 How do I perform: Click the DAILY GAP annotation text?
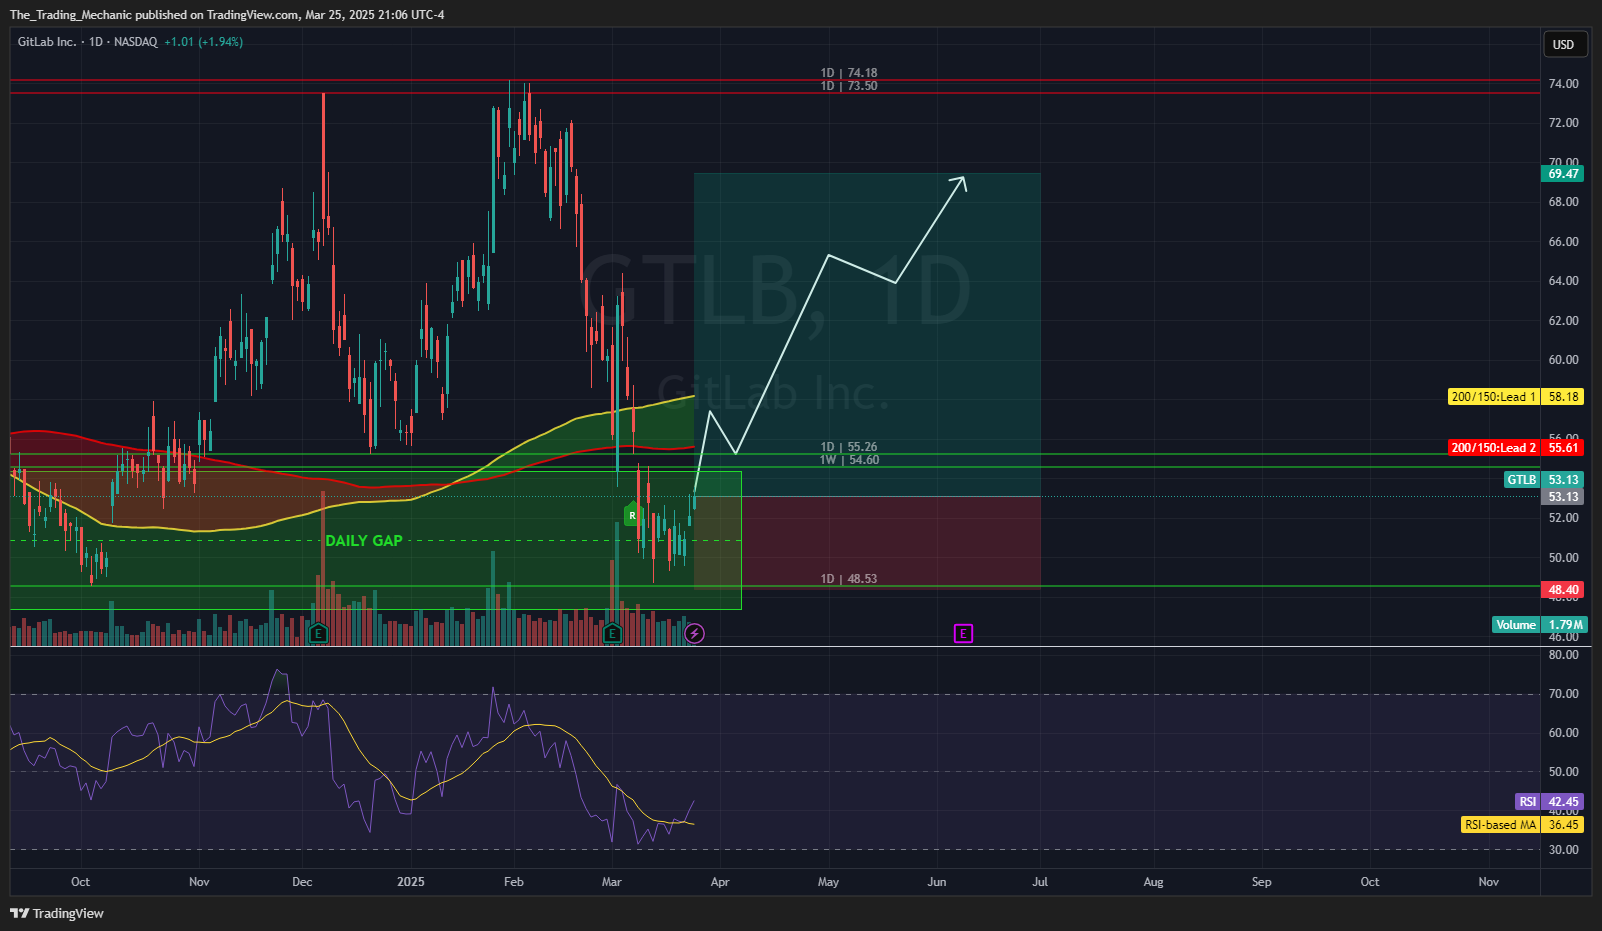364,541
